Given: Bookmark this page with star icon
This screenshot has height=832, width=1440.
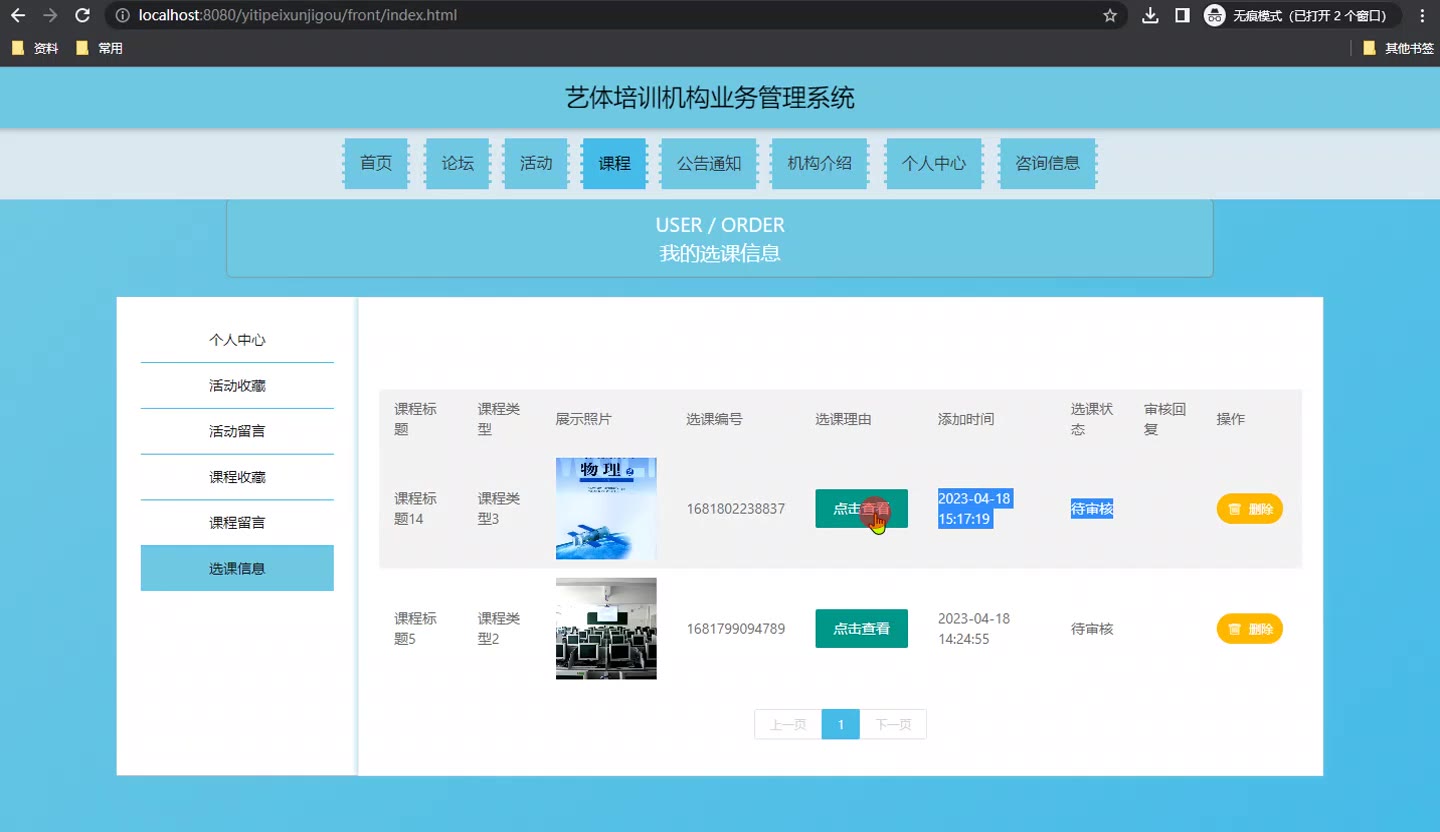Looking at the screenshot, I should [1109, 16].
